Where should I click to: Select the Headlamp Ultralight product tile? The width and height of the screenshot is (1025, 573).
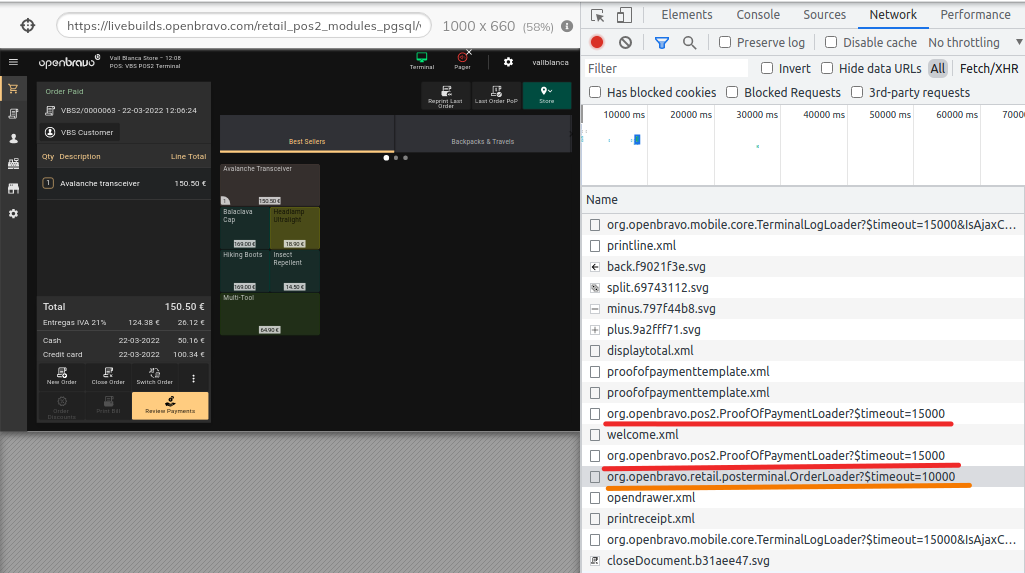295,228
